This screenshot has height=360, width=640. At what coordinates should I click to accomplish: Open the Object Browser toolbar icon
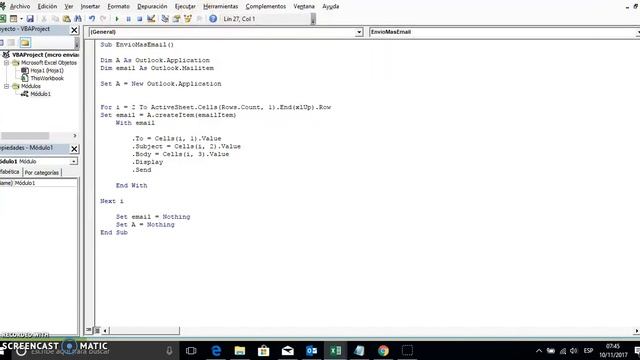(188, 19)
